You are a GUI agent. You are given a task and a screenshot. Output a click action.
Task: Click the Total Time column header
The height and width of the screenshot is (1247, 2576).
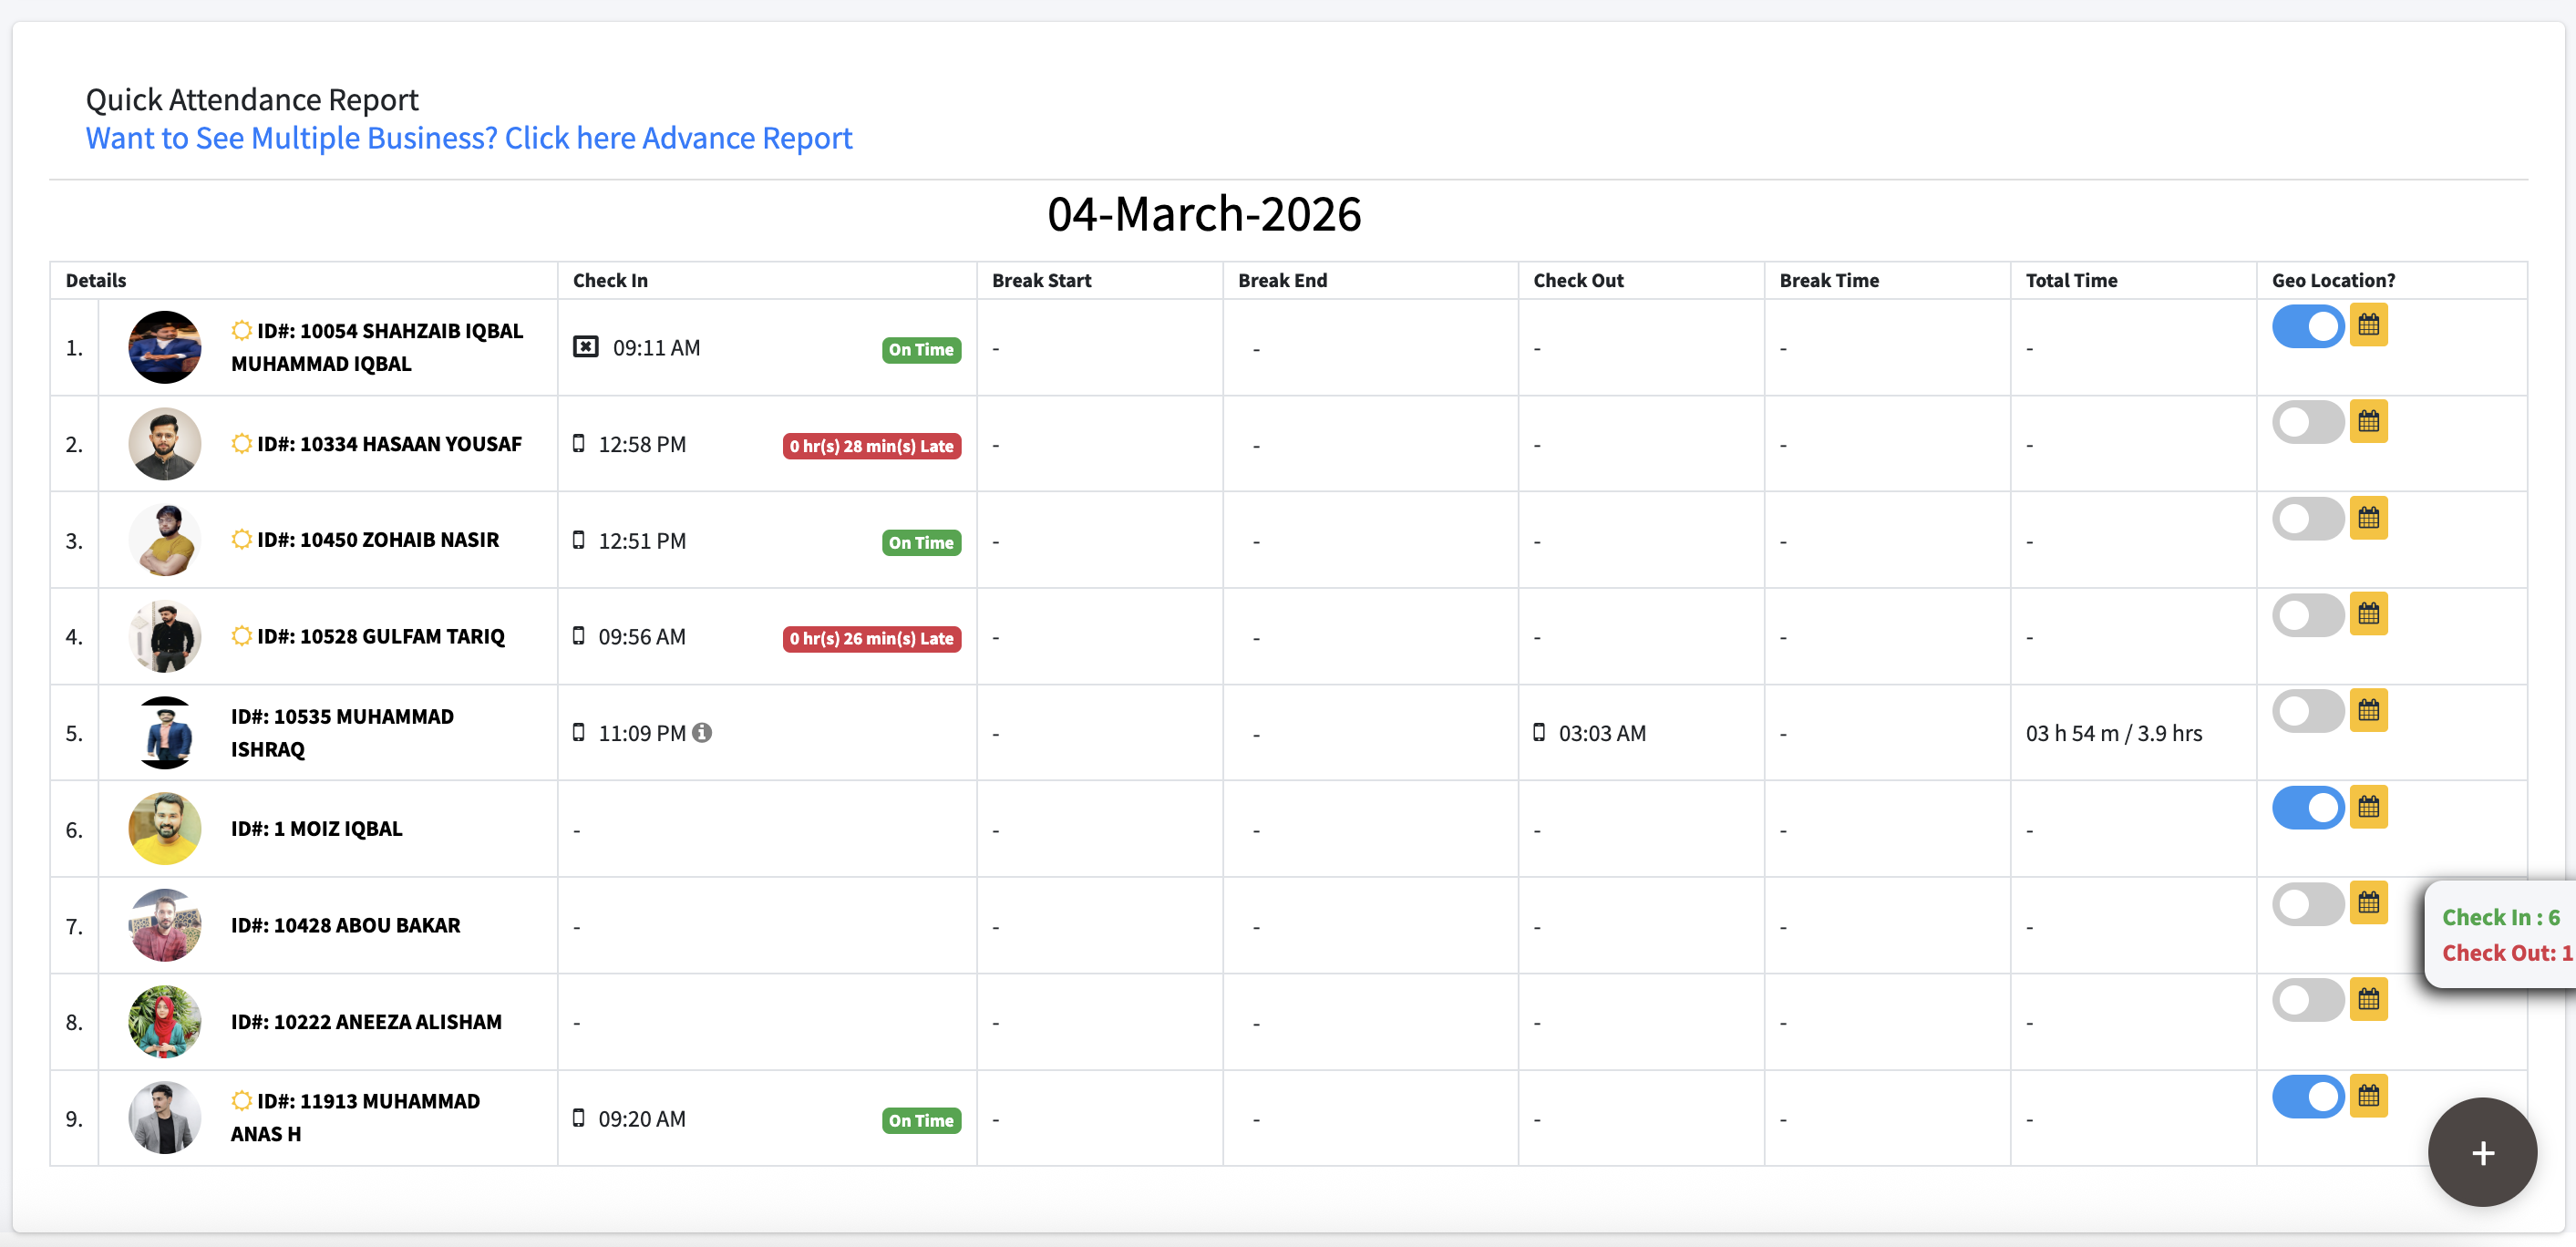[2071, 281]
